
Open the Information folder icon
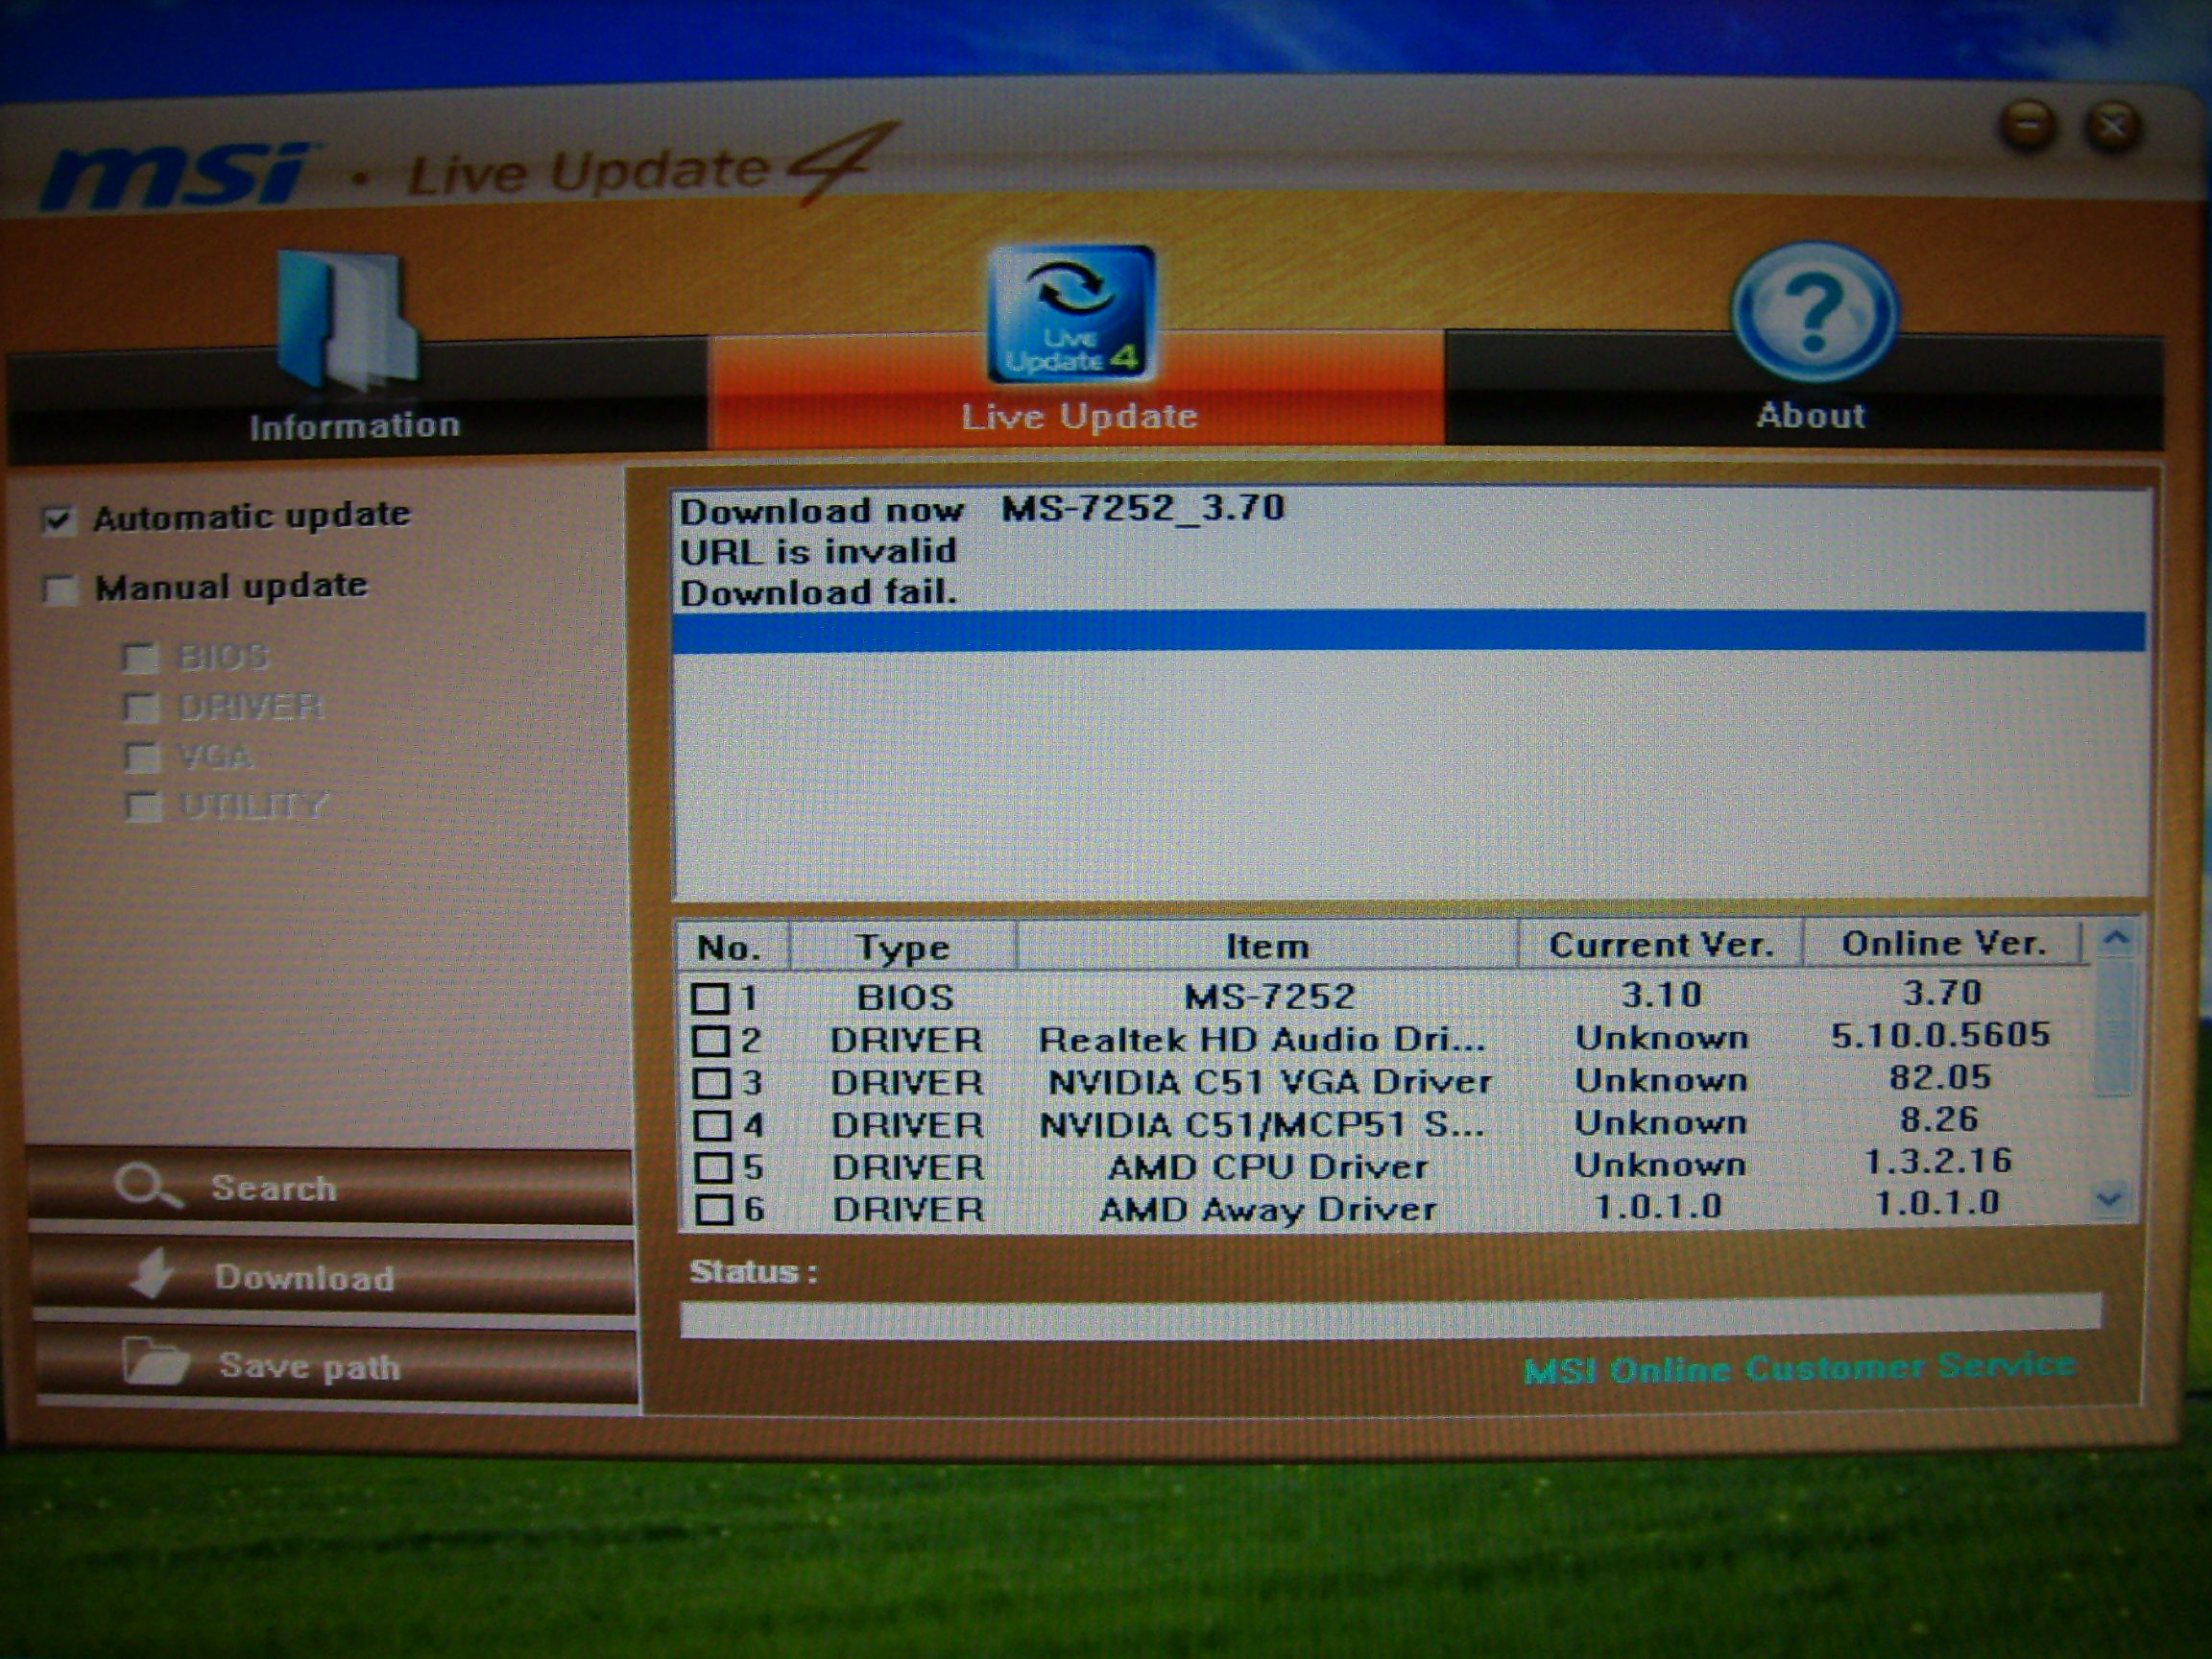347,320
